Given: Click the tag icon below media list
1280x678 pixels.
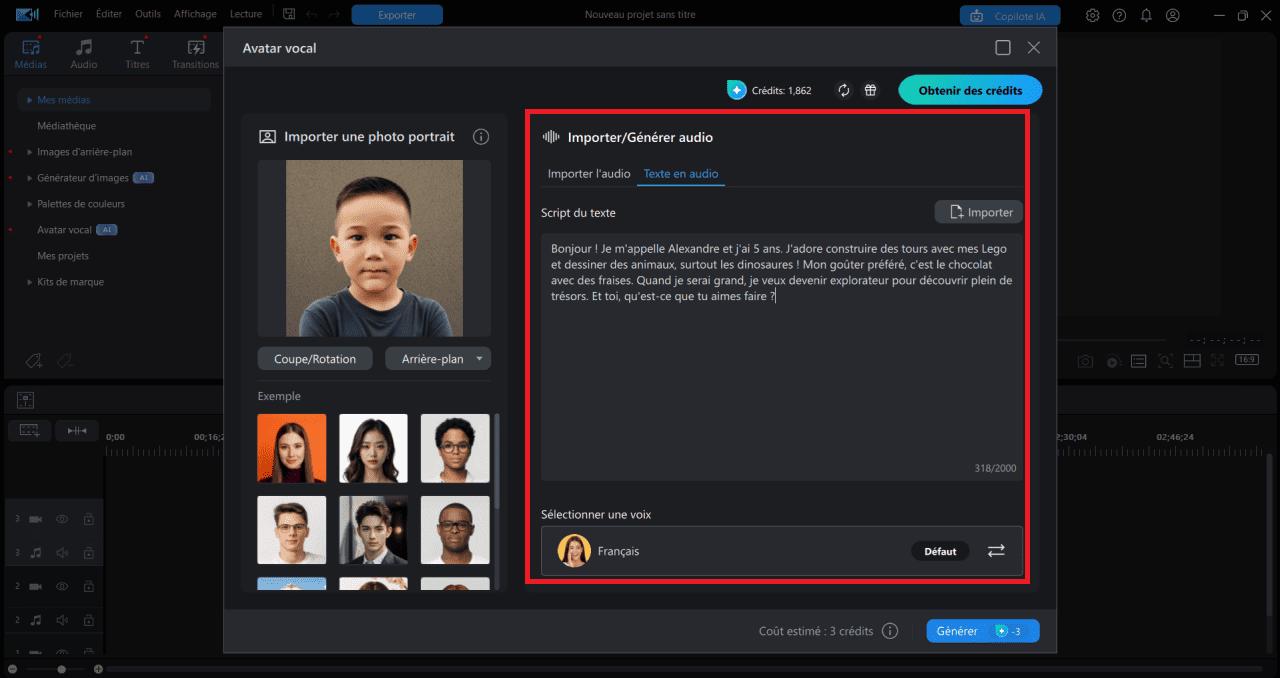Looking at the screenshot, I should (x=33, y=360).
